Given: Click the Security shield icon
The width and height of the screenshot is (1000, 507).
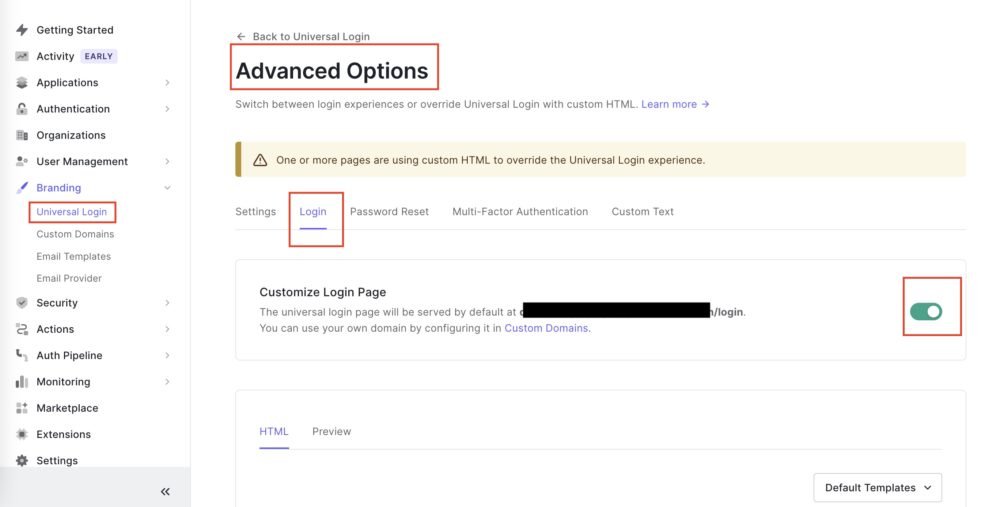Looking at the screenshot, I should click(22, 303).
